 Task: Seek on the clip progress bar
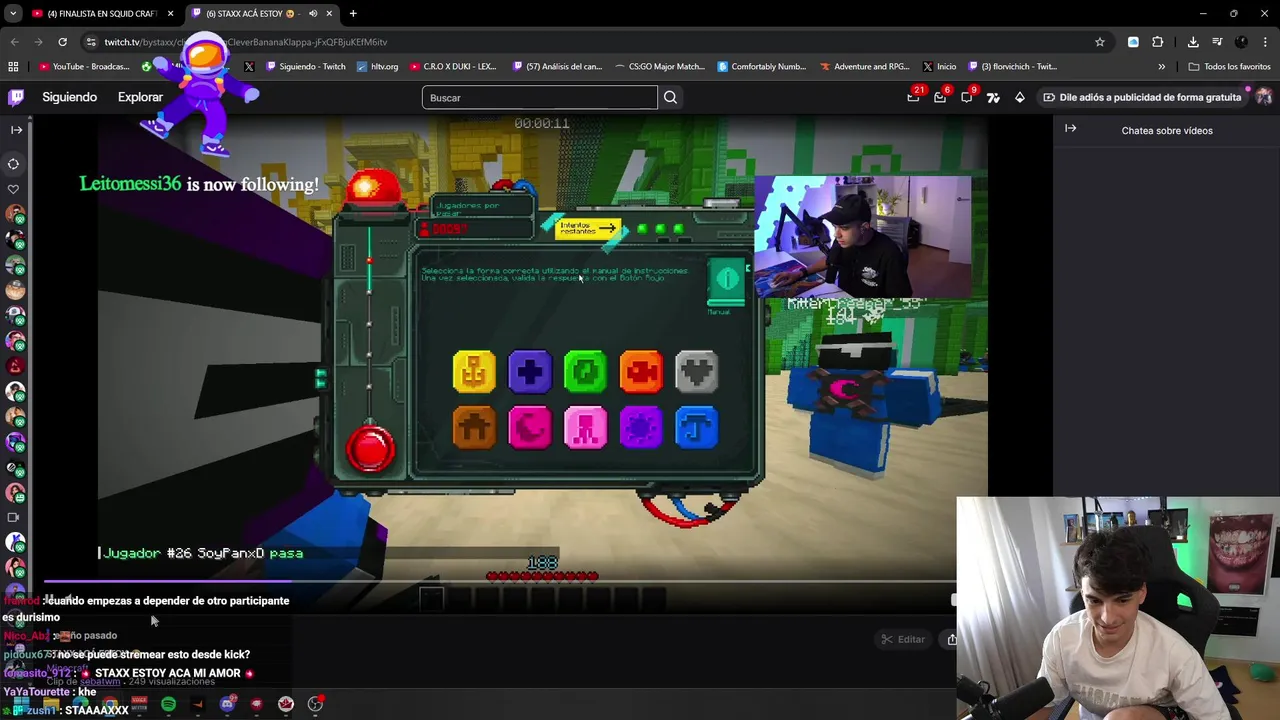[500, 581]
